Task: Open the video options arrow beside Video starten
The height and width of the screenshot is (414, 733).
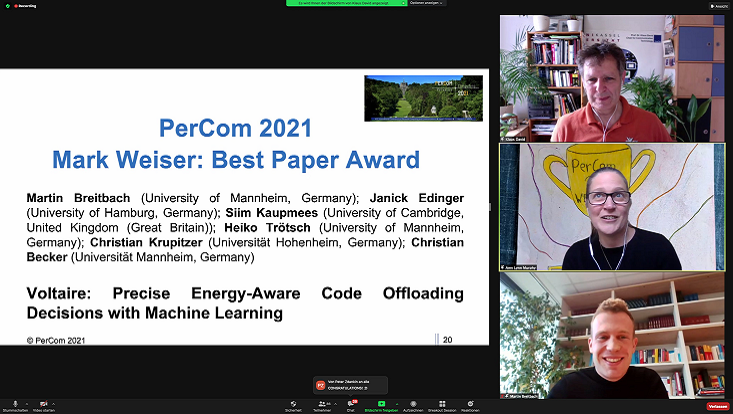Action: click(x=53, y=404)
